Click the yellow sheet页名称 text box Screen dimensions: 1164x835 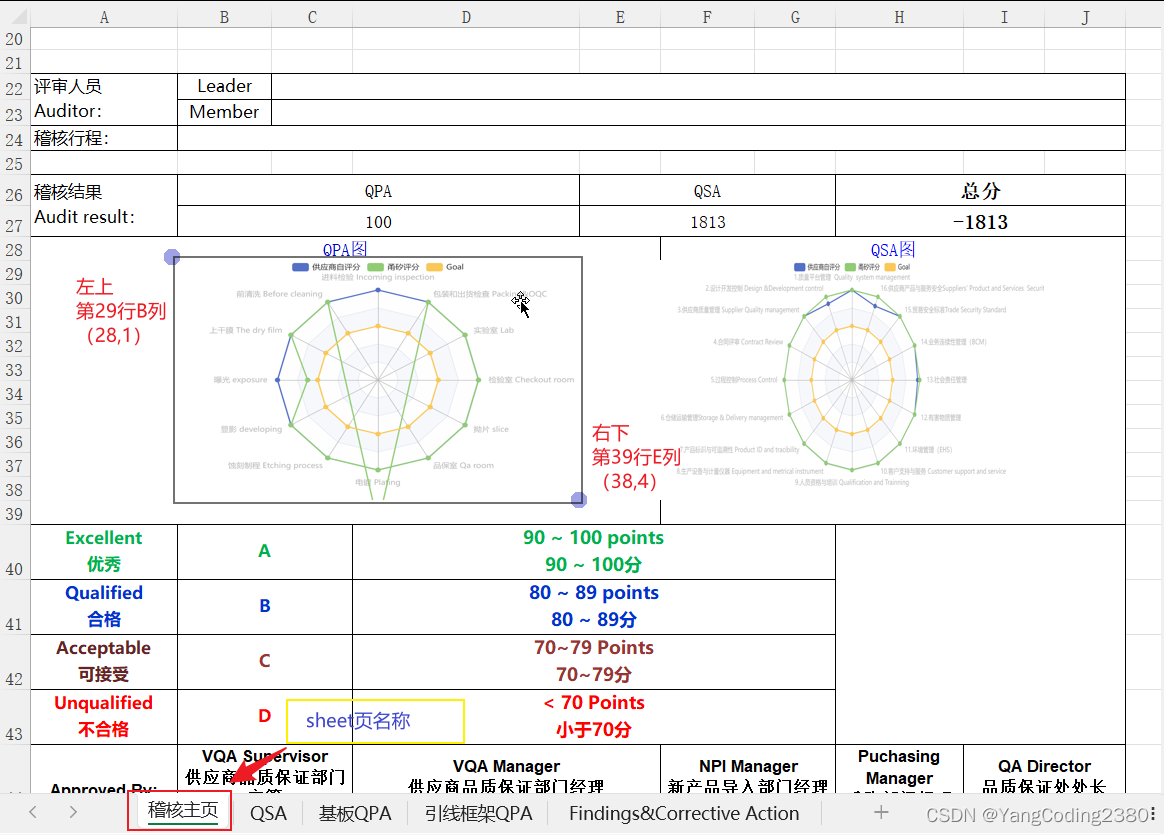374,721
